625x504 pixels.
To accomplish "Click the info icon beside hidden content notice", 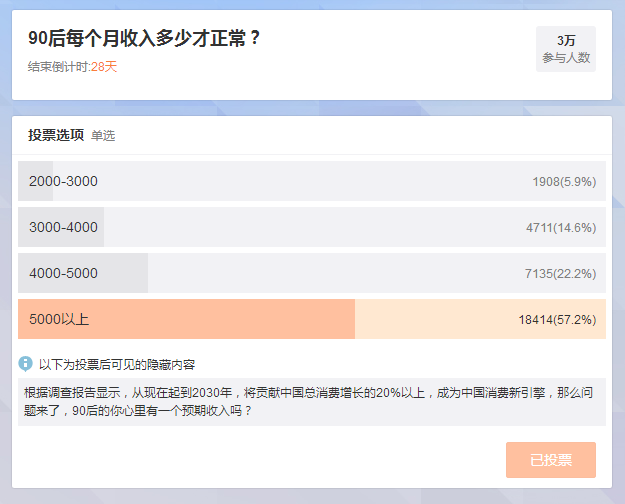I will (x=26, y=364).
